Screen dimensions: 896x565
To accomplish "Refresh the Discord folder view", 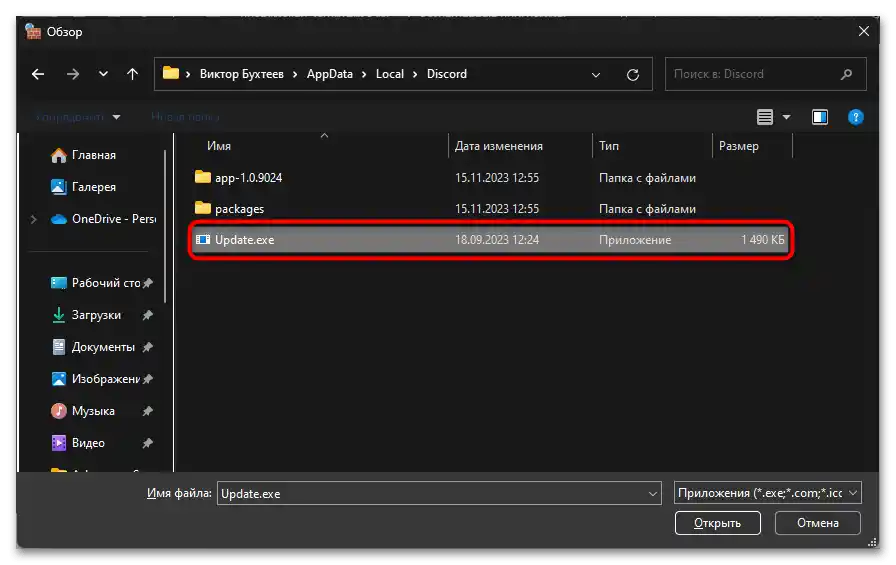I will 633,75.
